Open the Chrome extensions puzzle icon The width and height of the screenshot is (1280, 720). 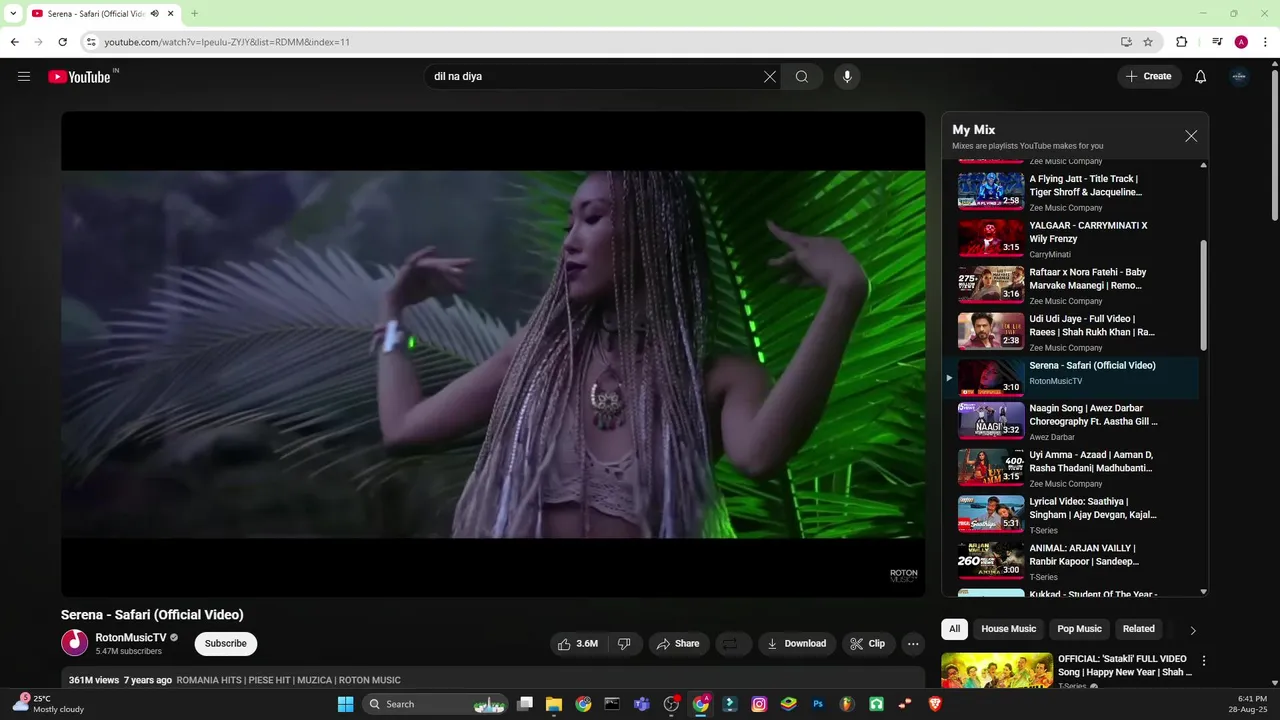coord(1182,42)
